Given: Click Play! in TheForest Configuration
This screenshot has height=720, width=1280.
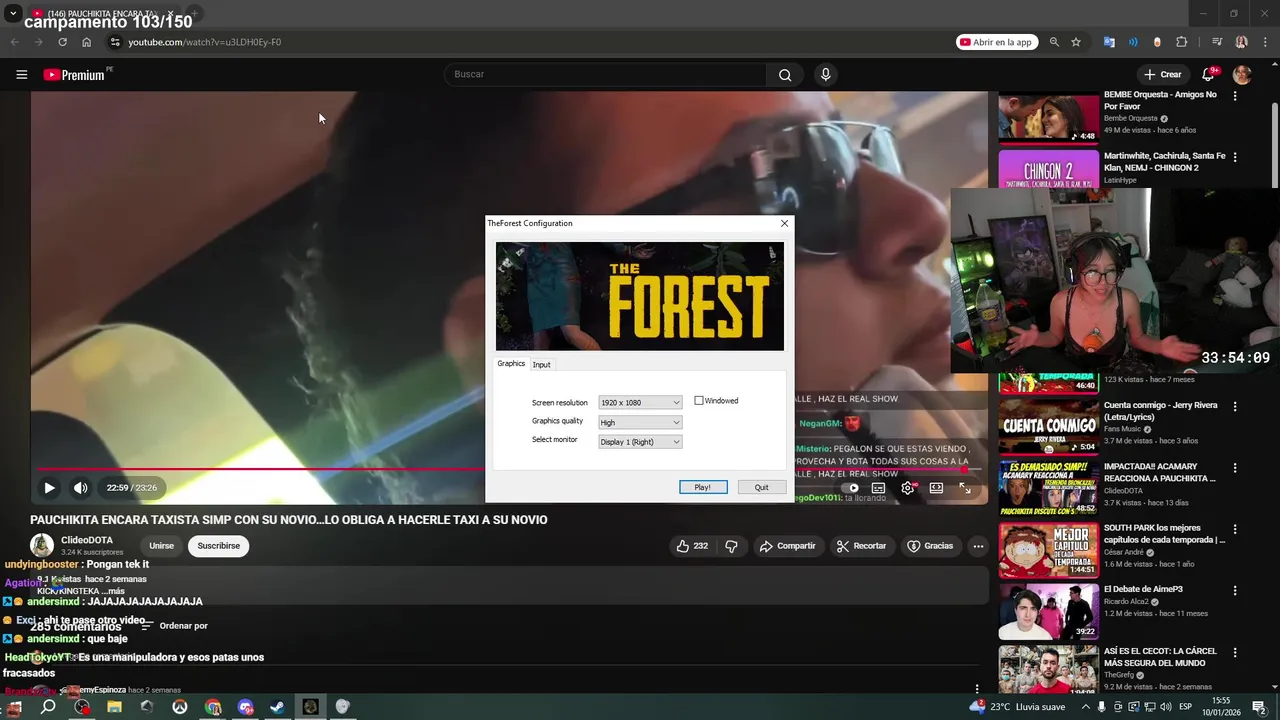Looking at the screenshot, I should coord(703,487).
